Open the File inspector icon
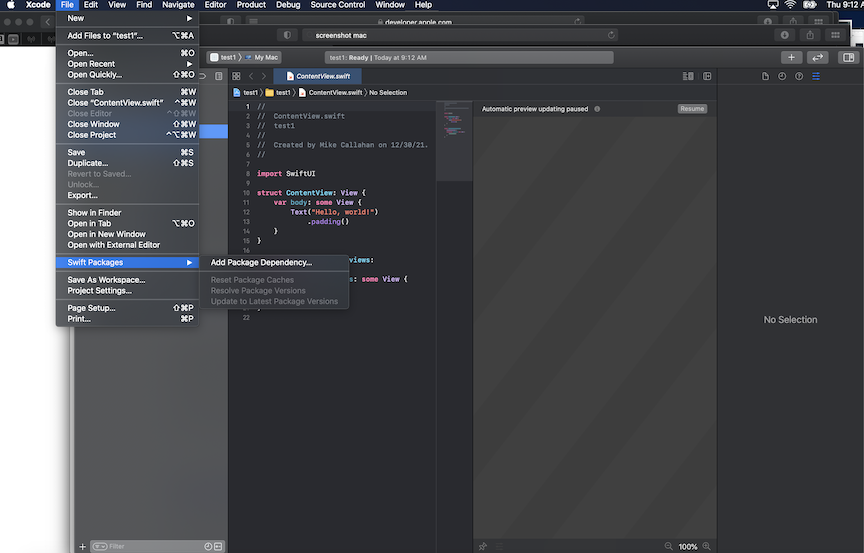 pyautogui.click(x=765, y=76)
